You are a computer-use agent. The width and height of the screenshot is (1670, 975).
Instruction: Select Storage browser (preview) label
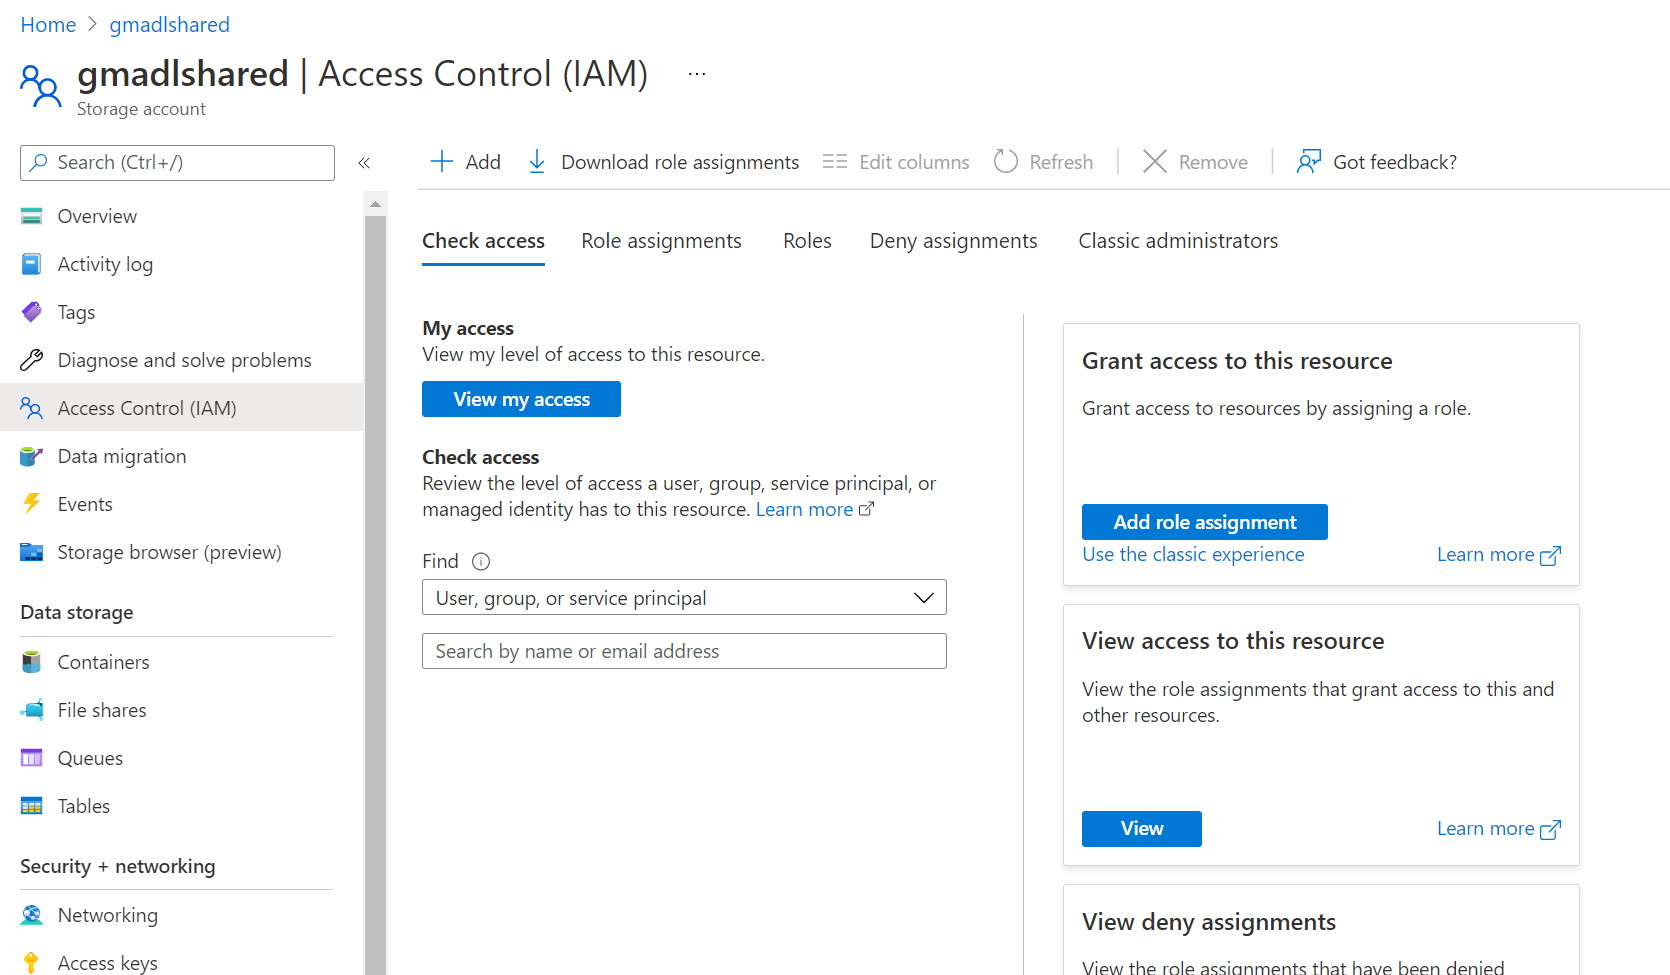coord(169,552)
